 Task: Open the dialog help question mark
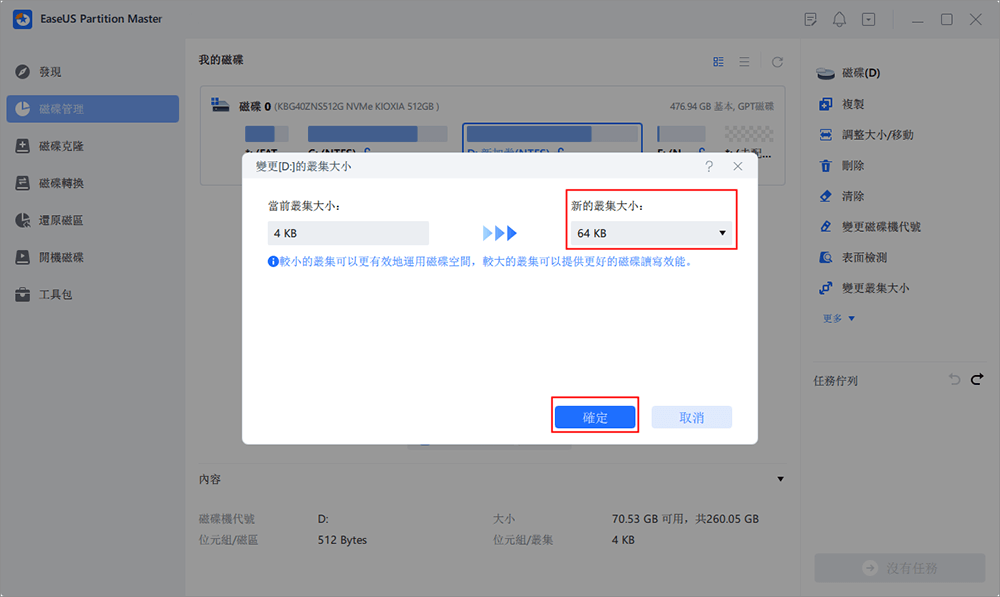pyautogui.click(x=709, y=166)
